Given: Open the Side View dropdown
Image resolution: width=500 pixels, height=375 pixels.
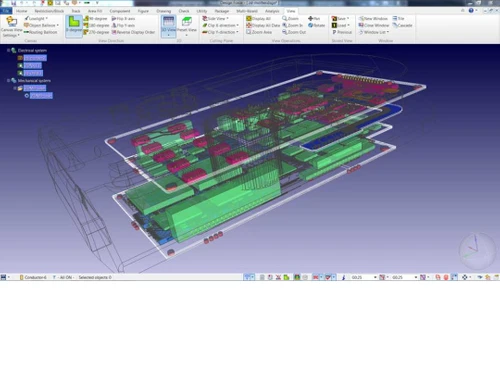Looking at the screenshot, I should 216,19.
